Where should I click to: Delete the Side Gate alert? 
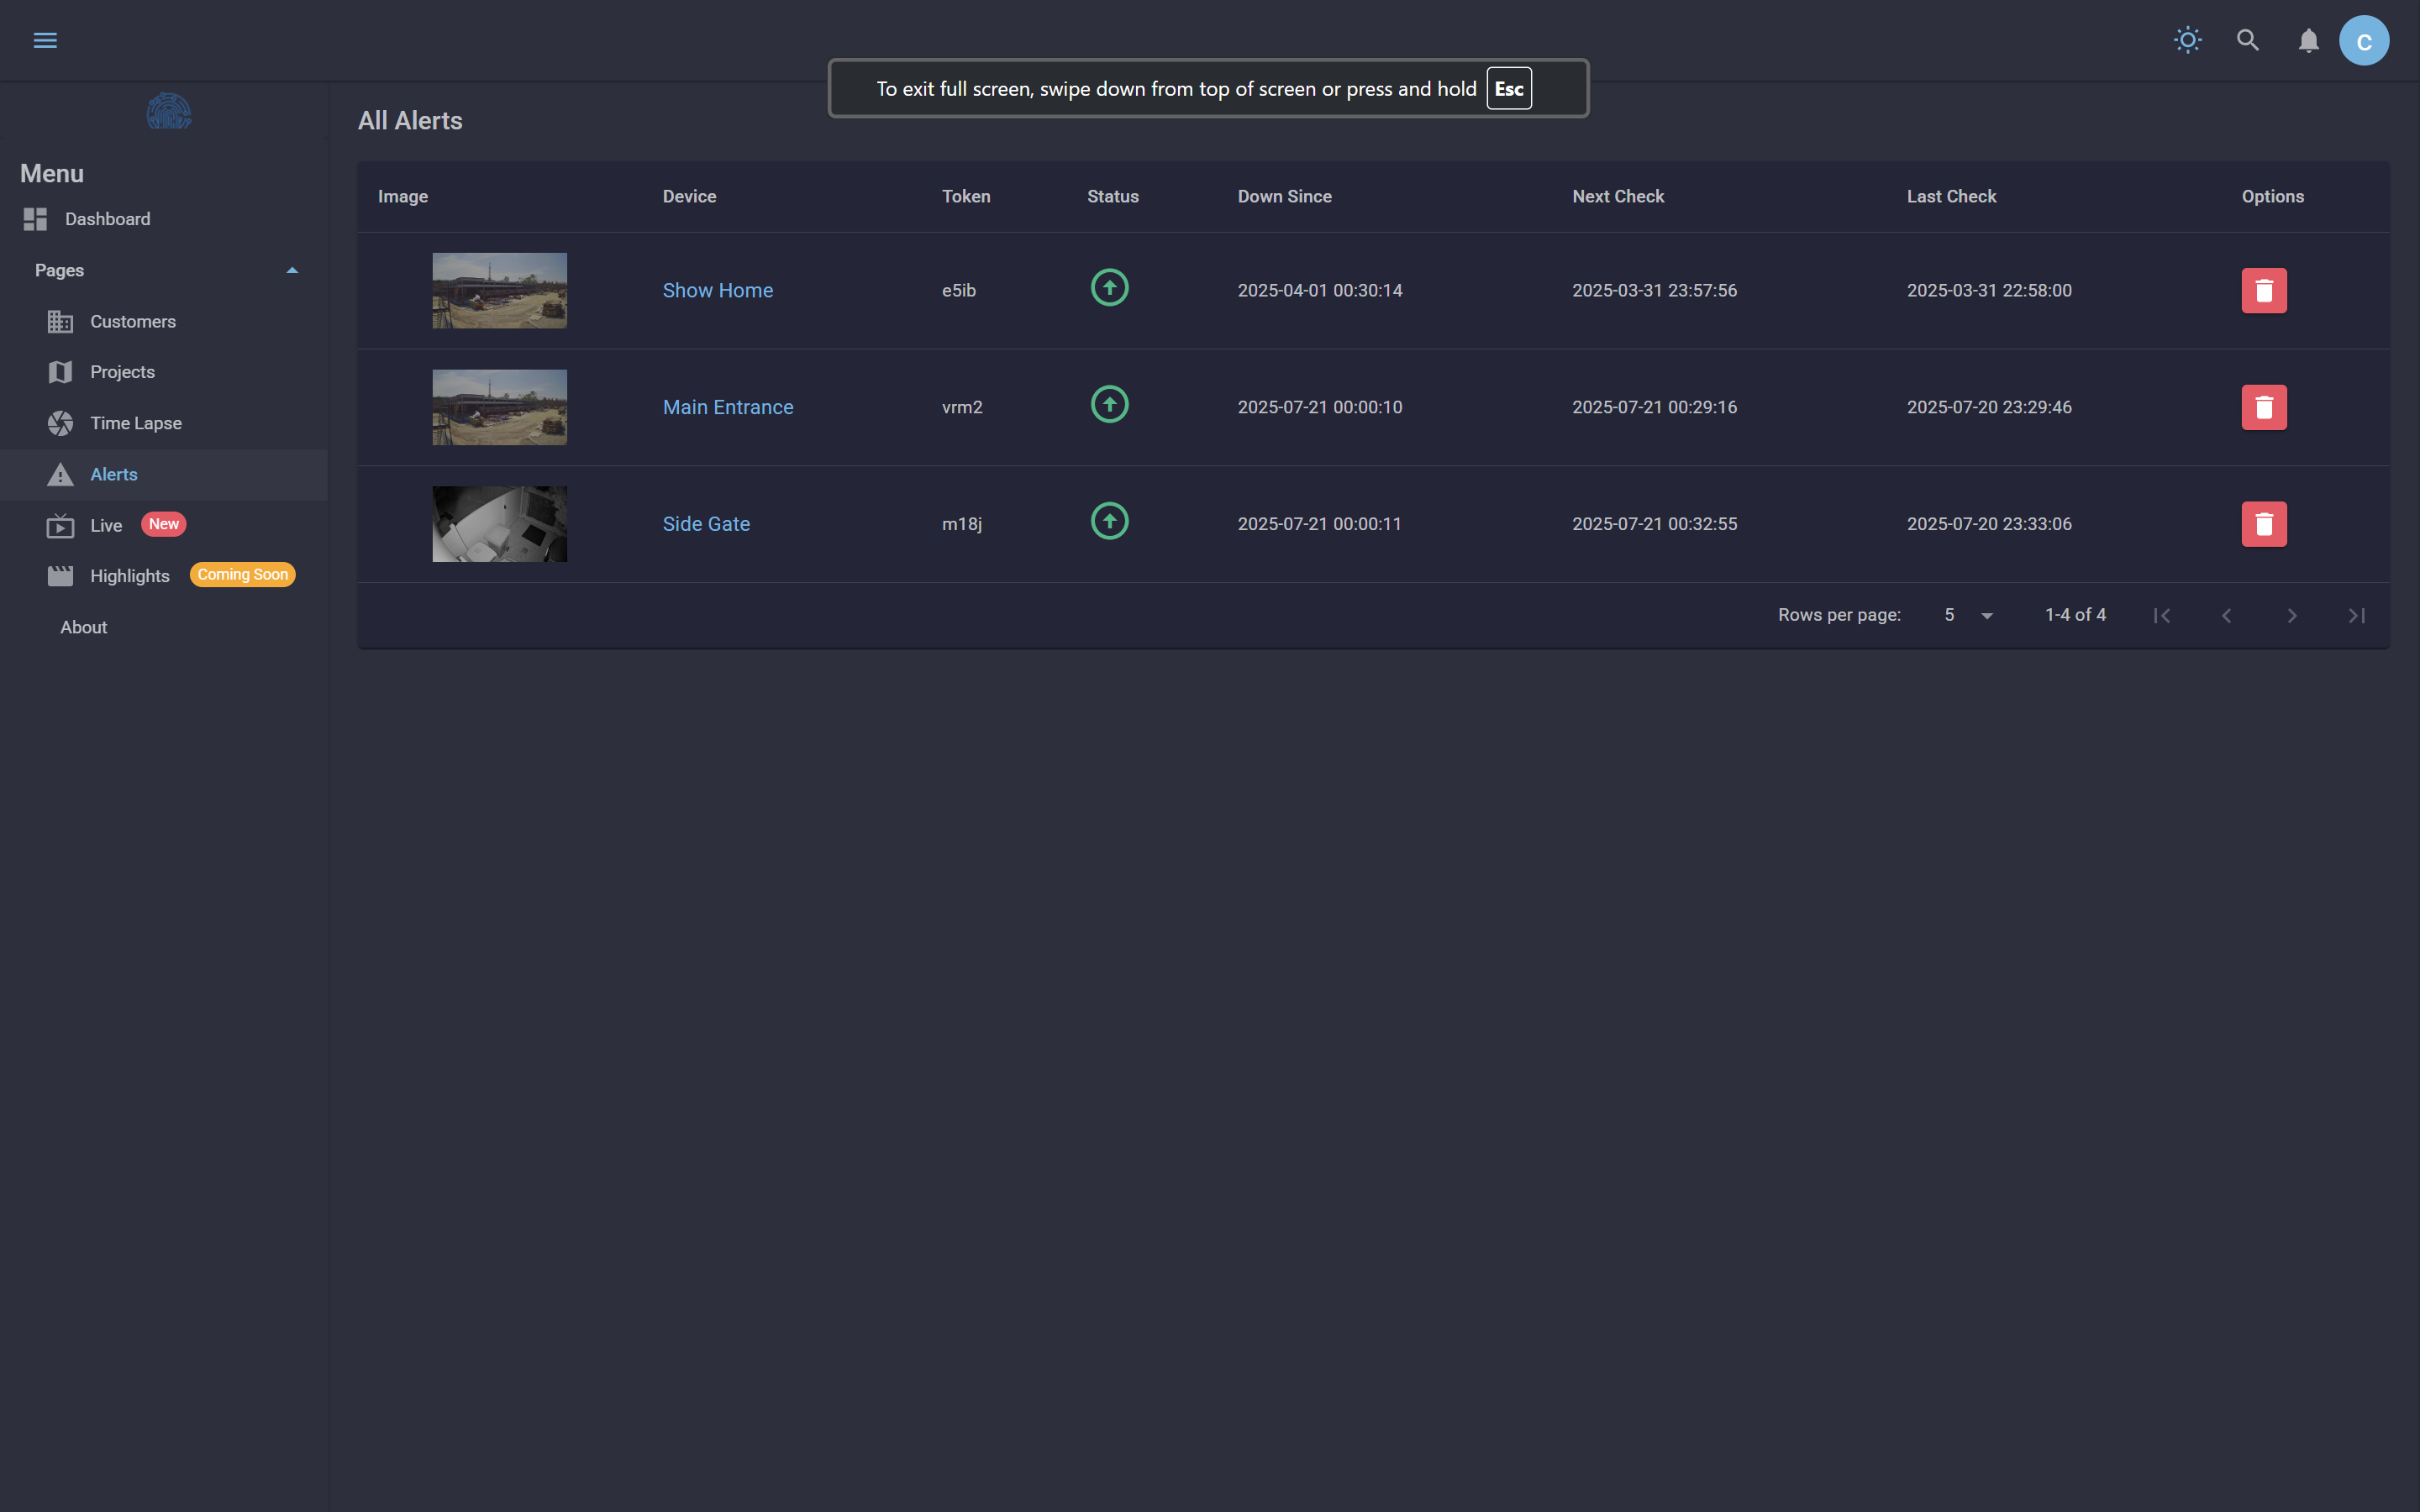(x=2264, y=524)
